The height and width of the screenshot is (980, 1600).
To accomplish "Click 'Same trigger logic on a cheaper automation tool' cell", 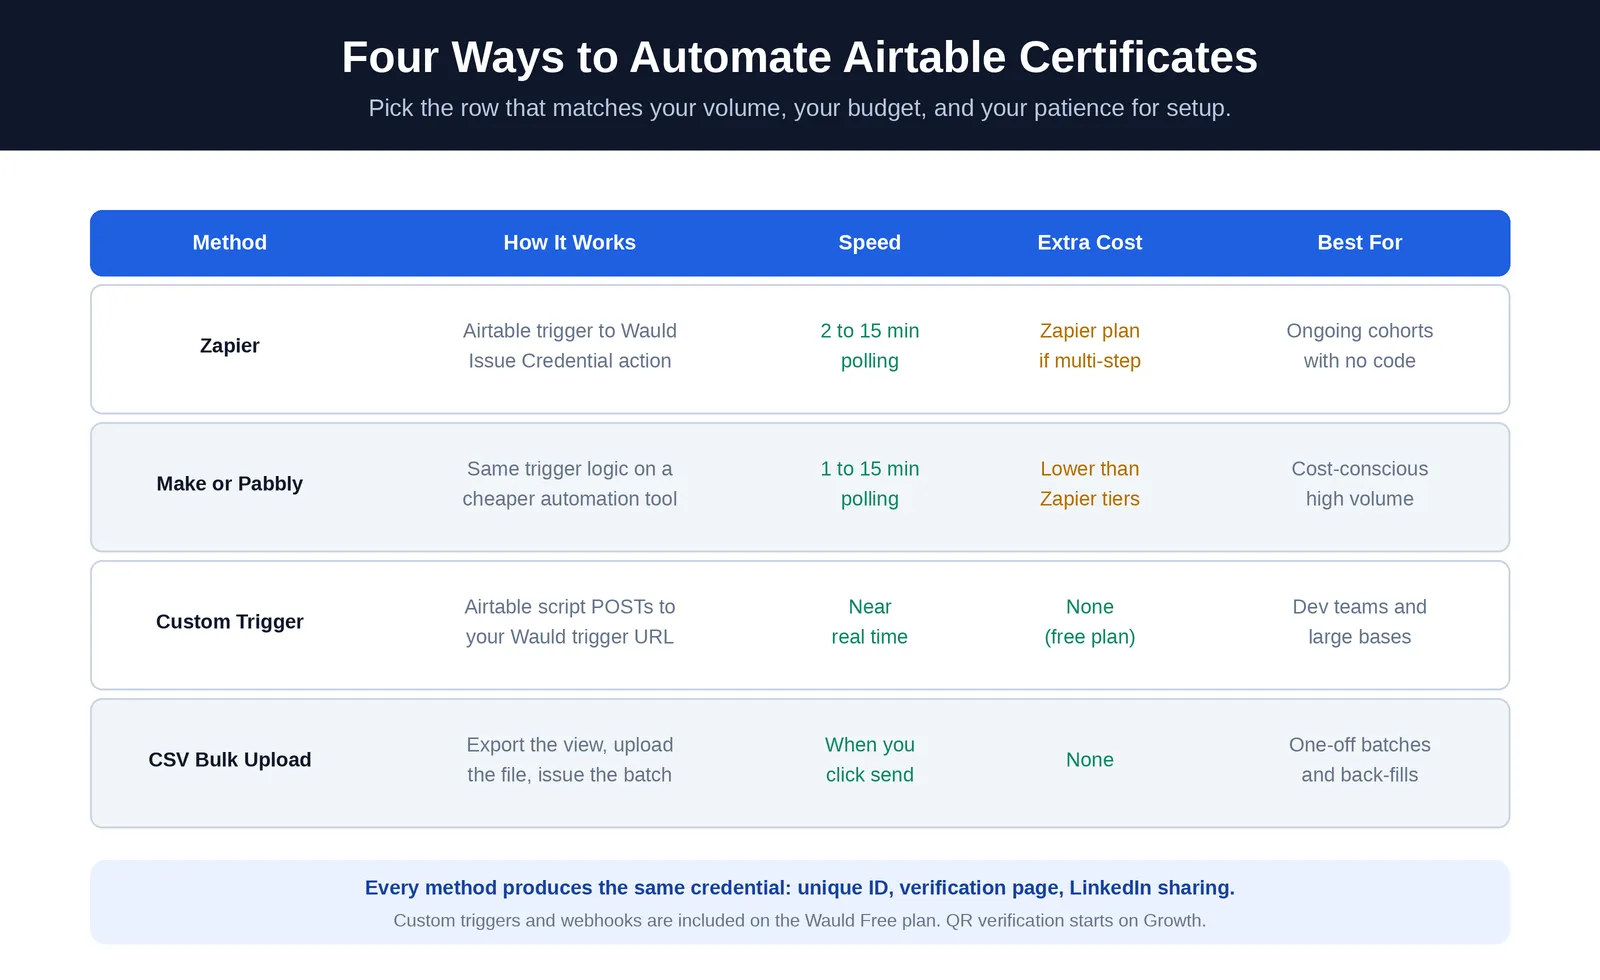I will [x=570, y=484].
